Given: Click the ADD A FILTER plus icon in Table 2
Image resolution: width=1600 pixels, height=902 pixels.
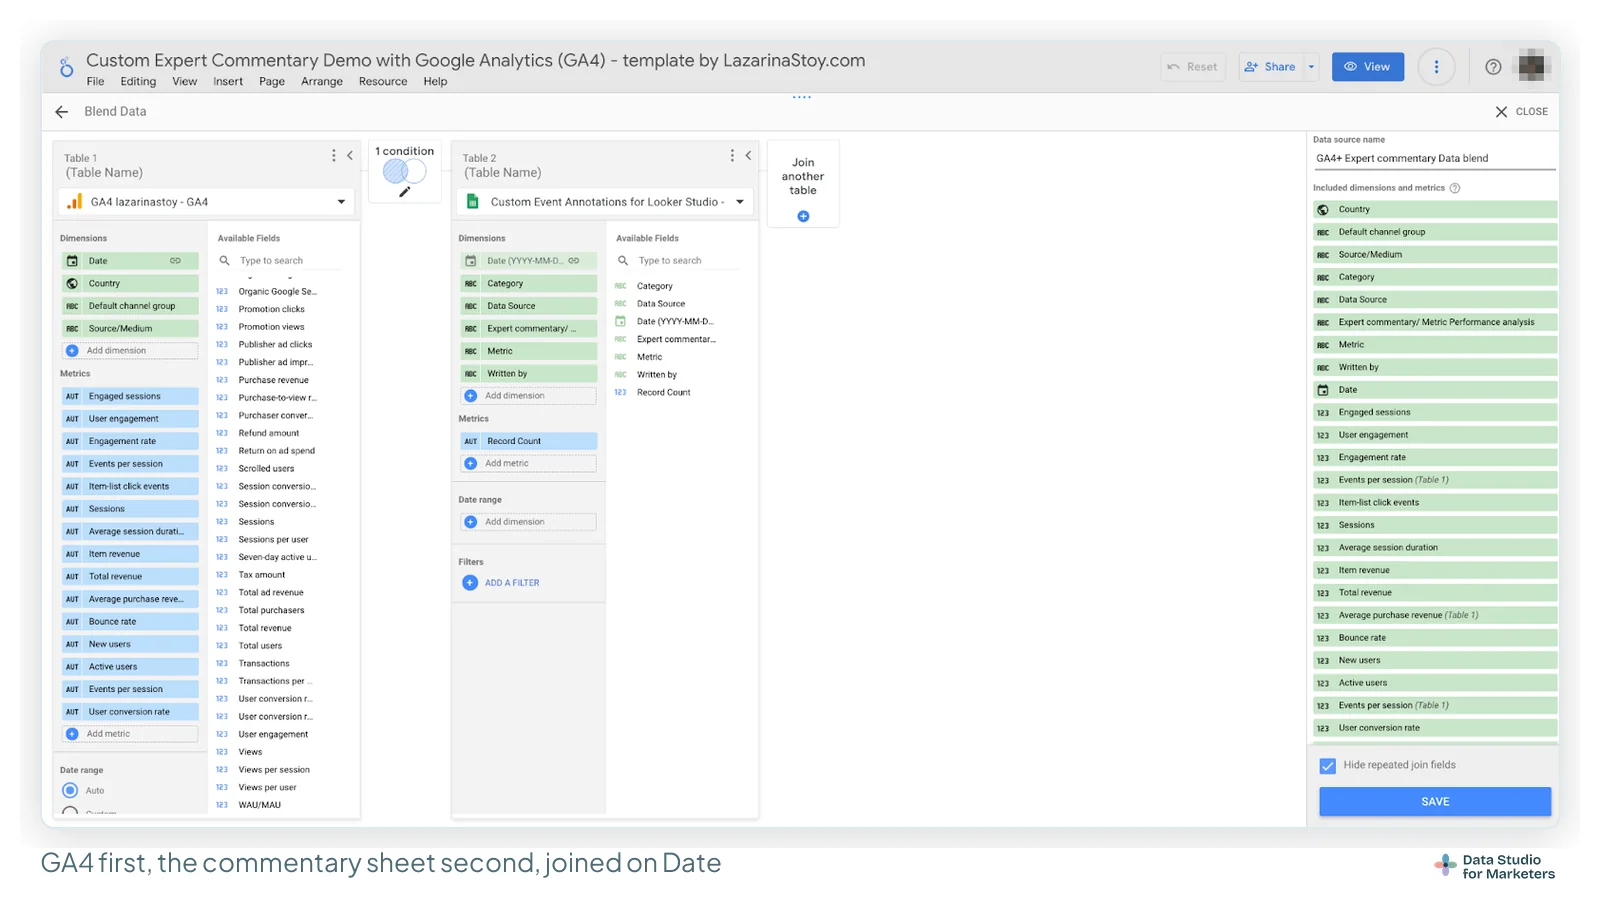Looking at the screenshot, I should (470, 583).
